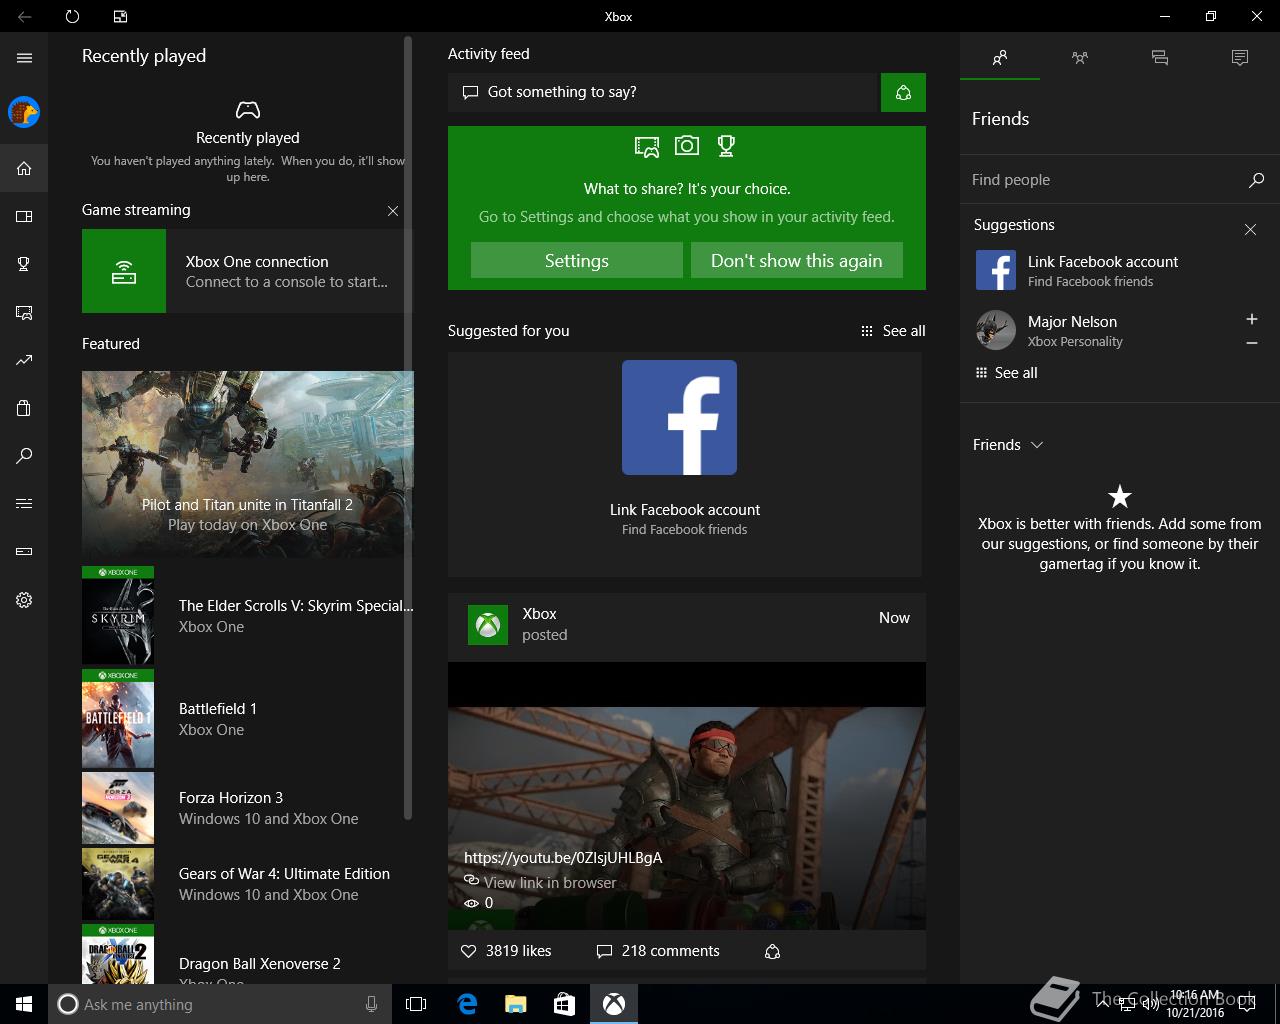Screen dimensions: 1280x1024
Task: Click the back arrow in title bar
Action: (24, 16)
